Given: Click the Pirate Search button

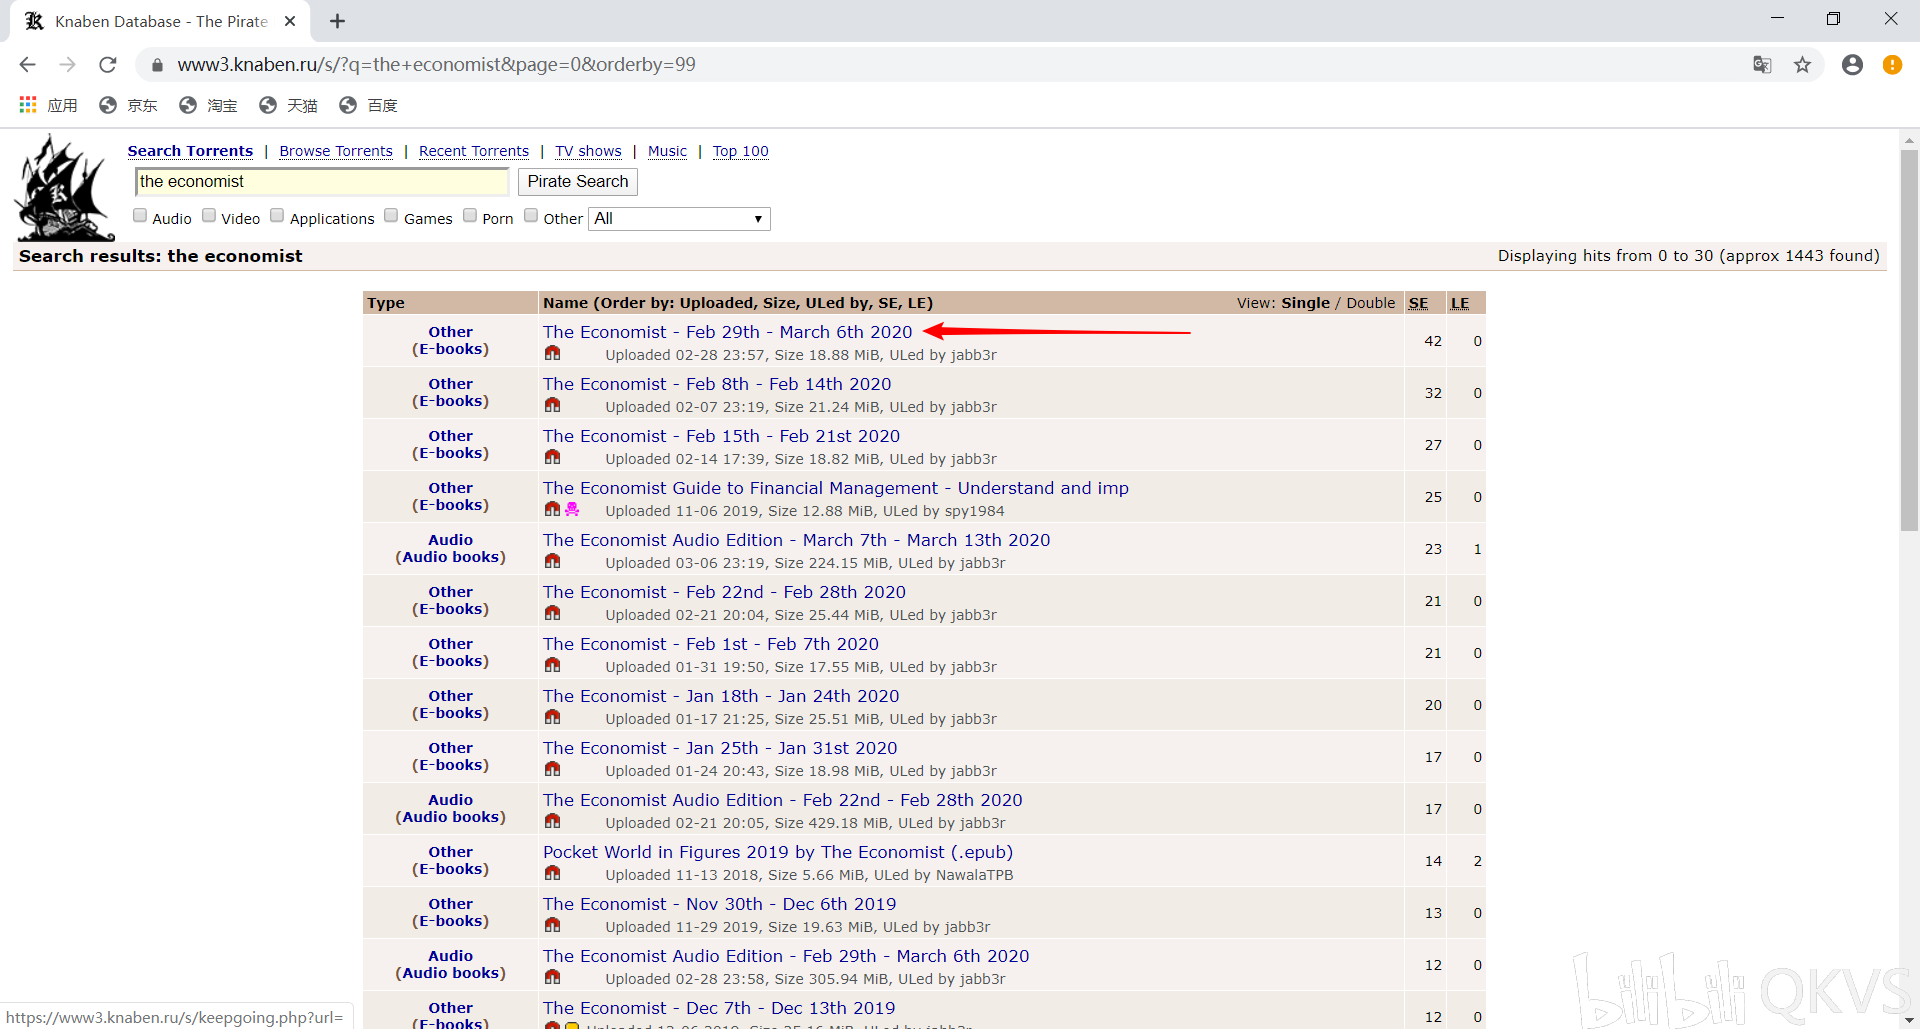Looking at the screenshot, I should click(578, 182).
